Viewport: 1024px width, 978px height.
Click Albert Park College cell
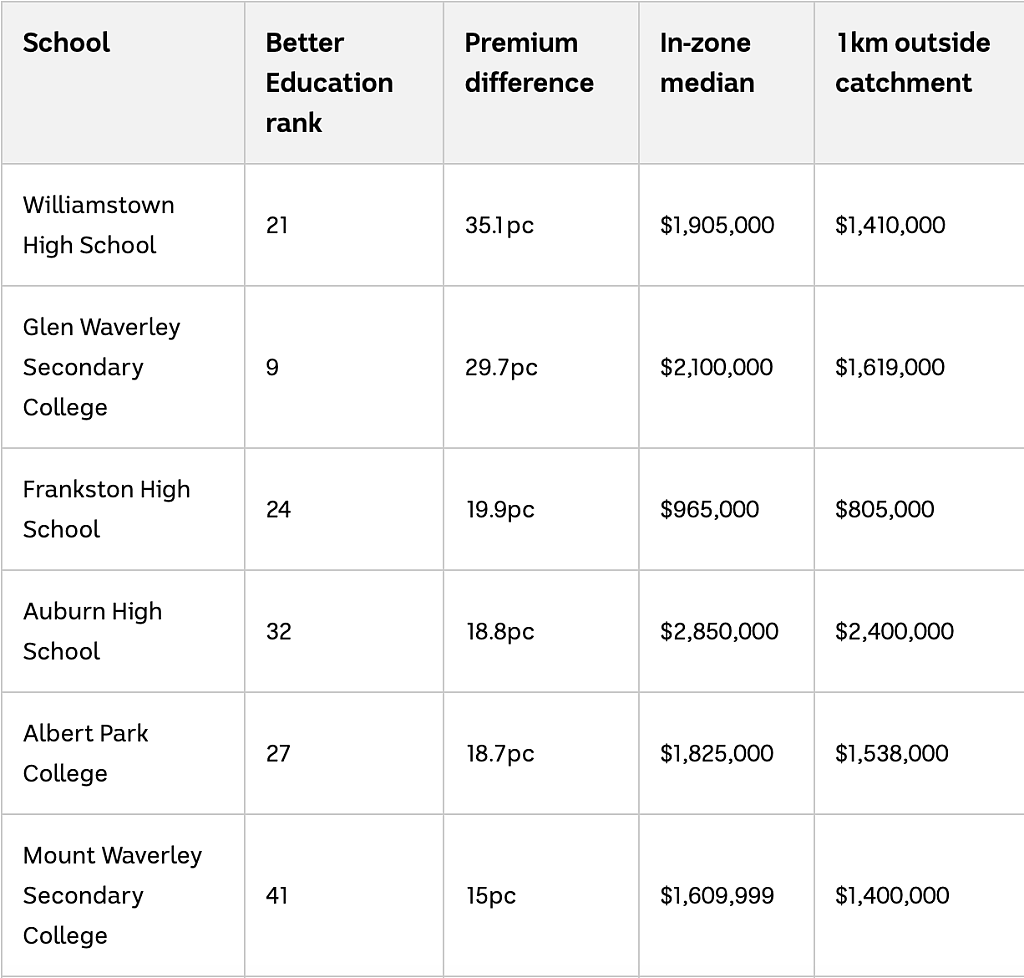coord(86,753)
